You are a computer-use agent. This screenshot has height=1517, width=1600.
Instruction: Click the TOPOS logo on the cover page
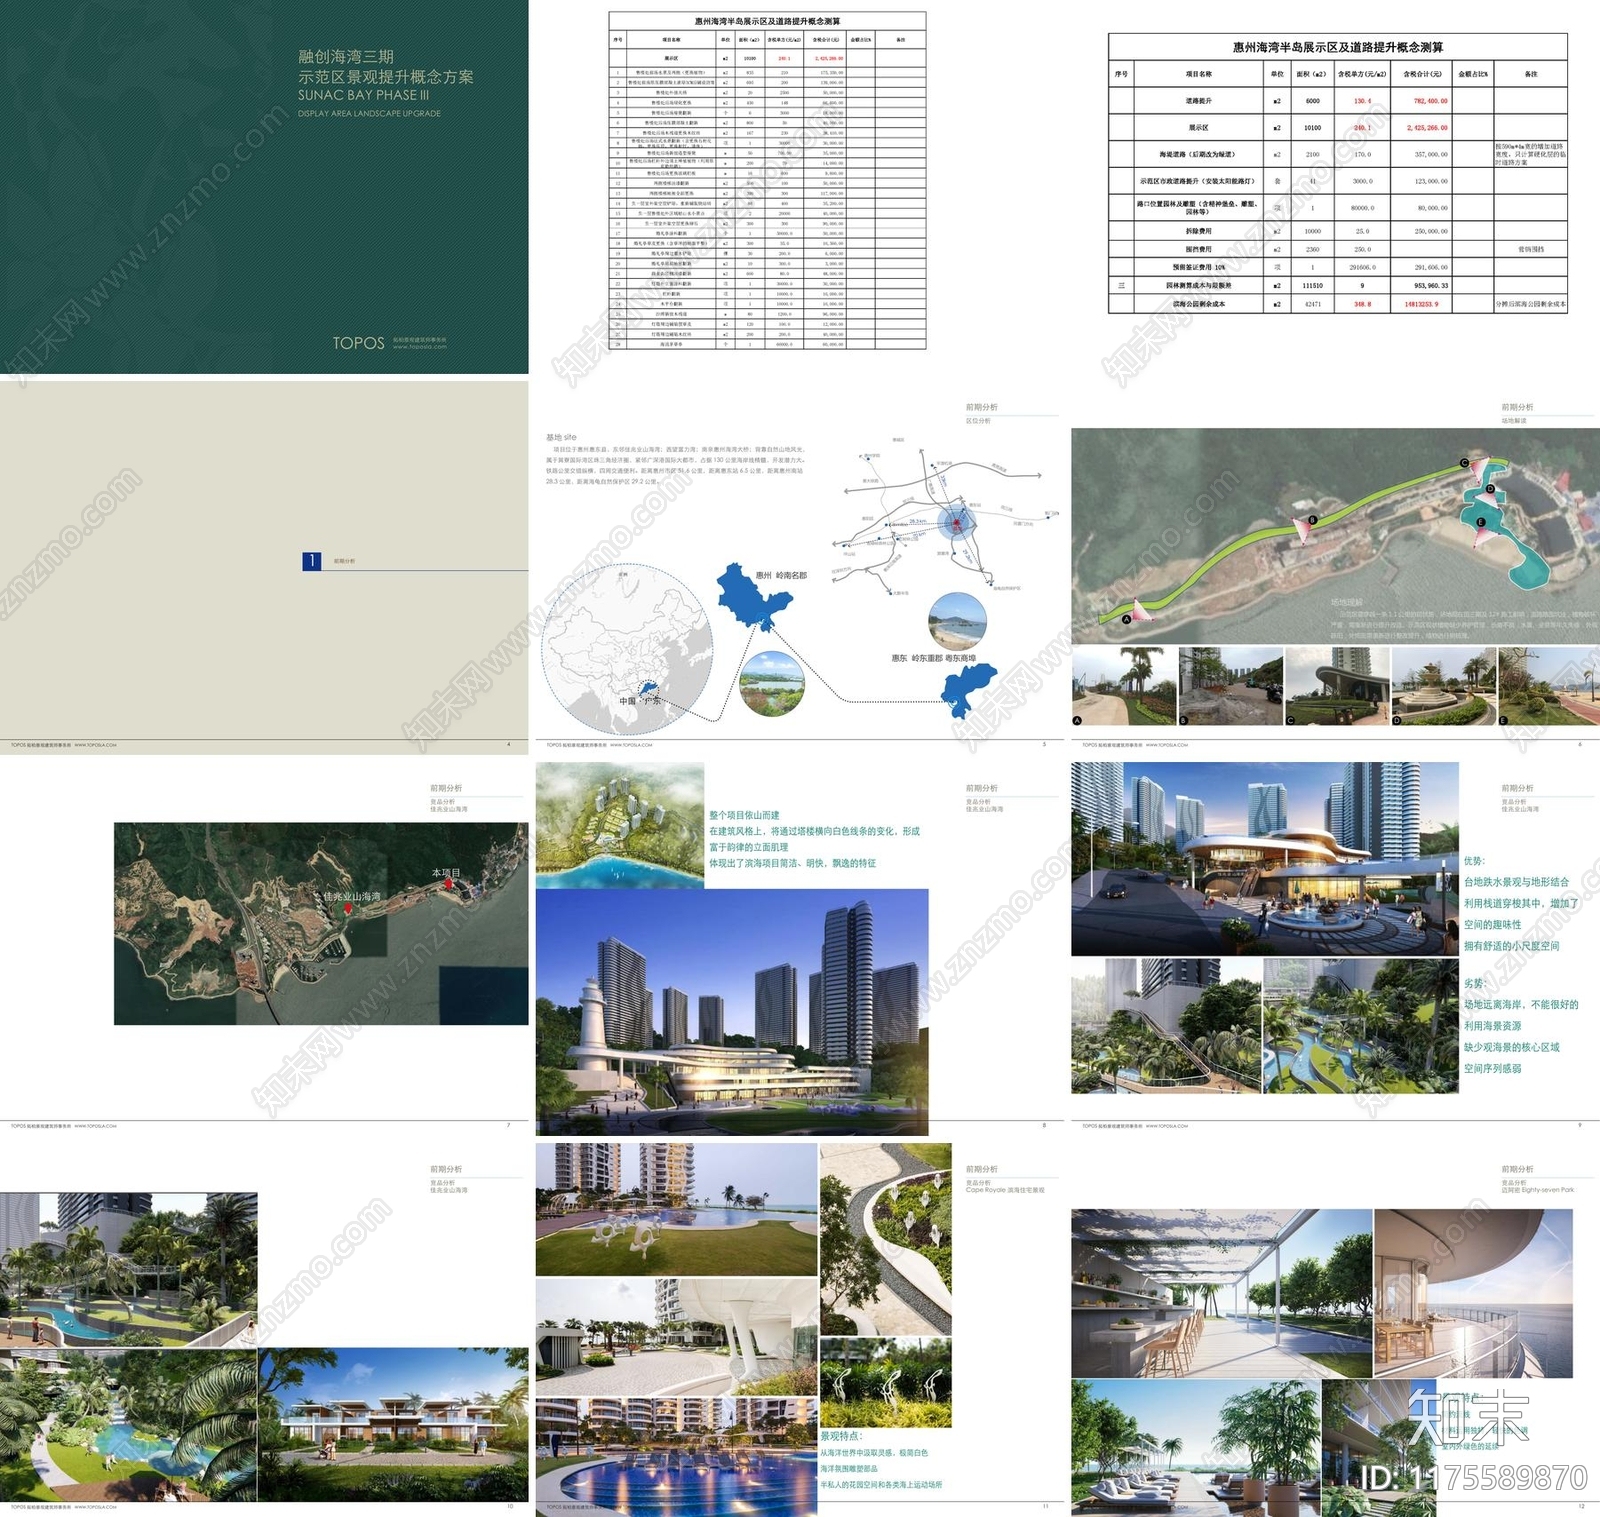359,343
